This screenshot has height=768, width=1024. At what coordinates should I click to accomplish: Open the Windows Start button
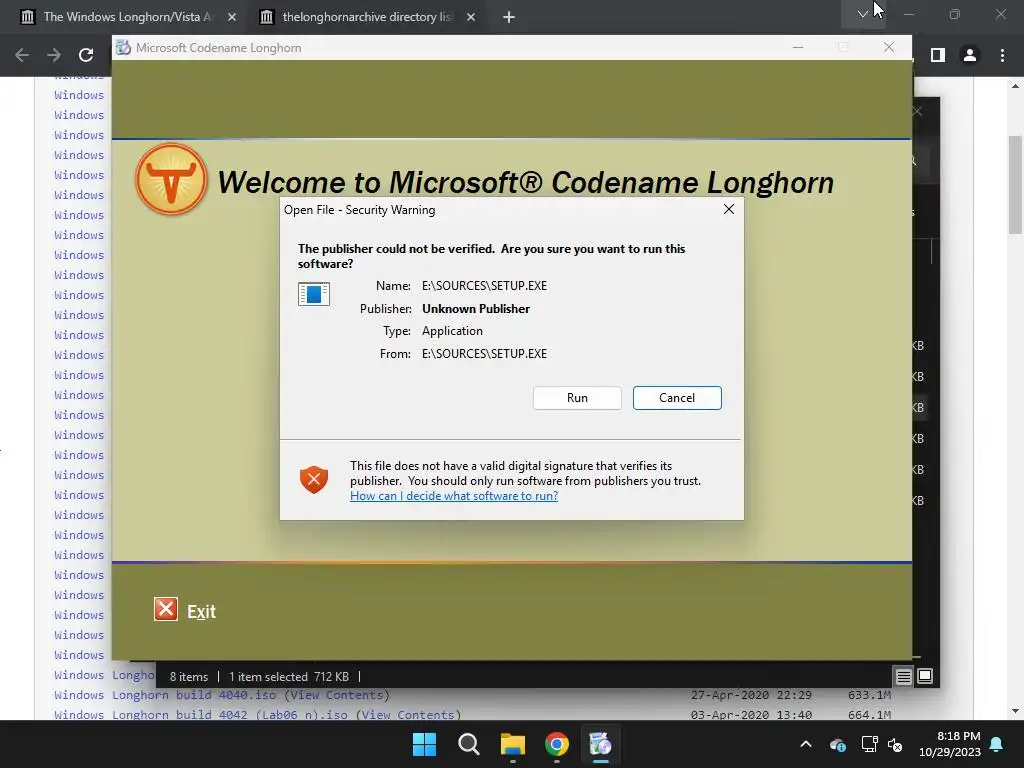pos(424,744)
